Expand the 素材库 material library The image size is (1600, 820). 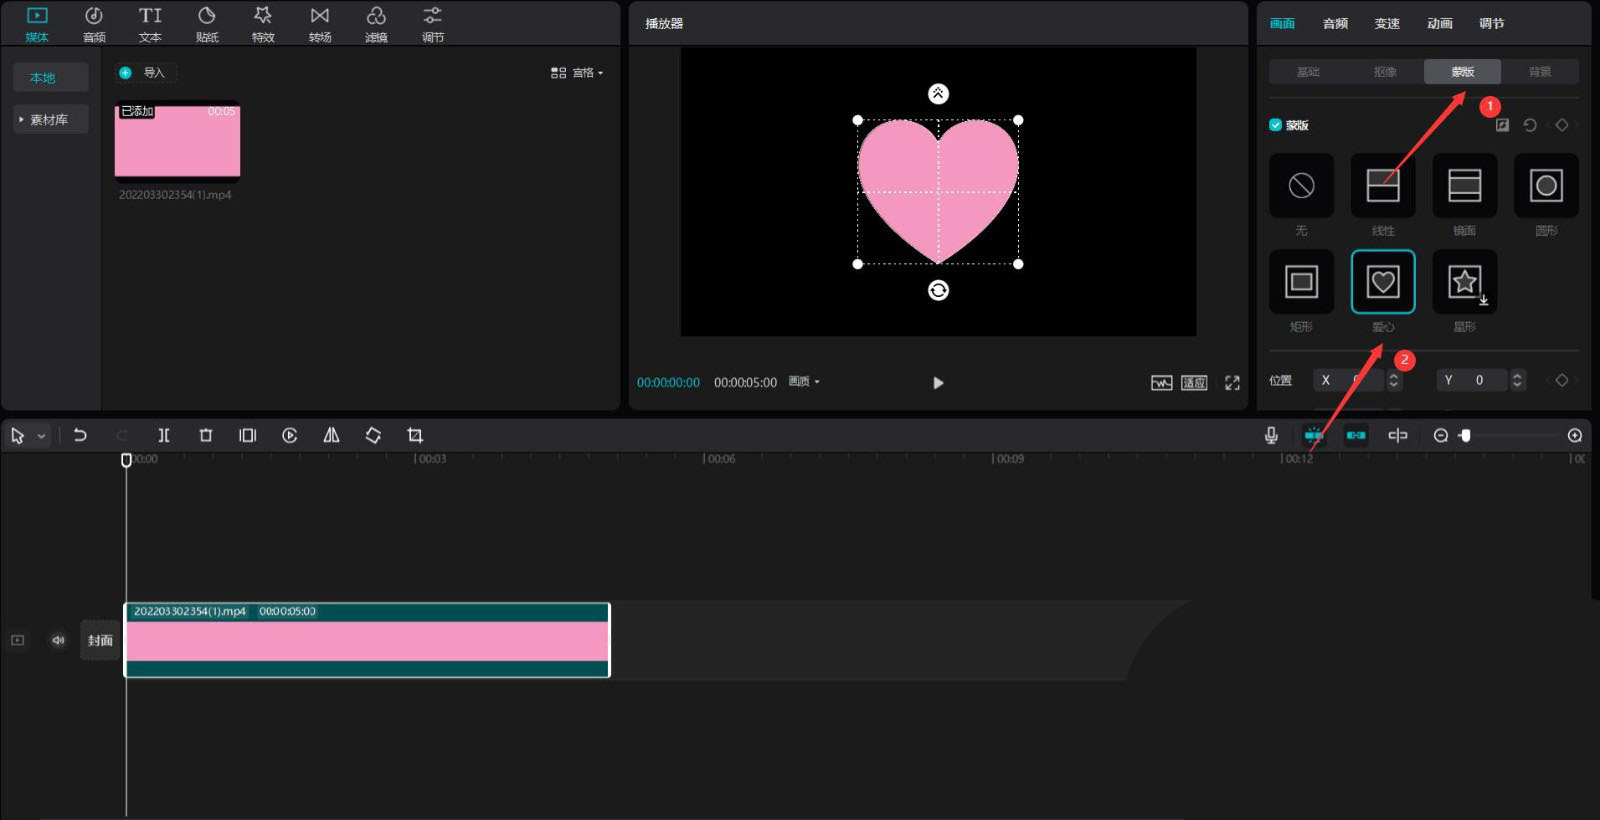point(49,120)
